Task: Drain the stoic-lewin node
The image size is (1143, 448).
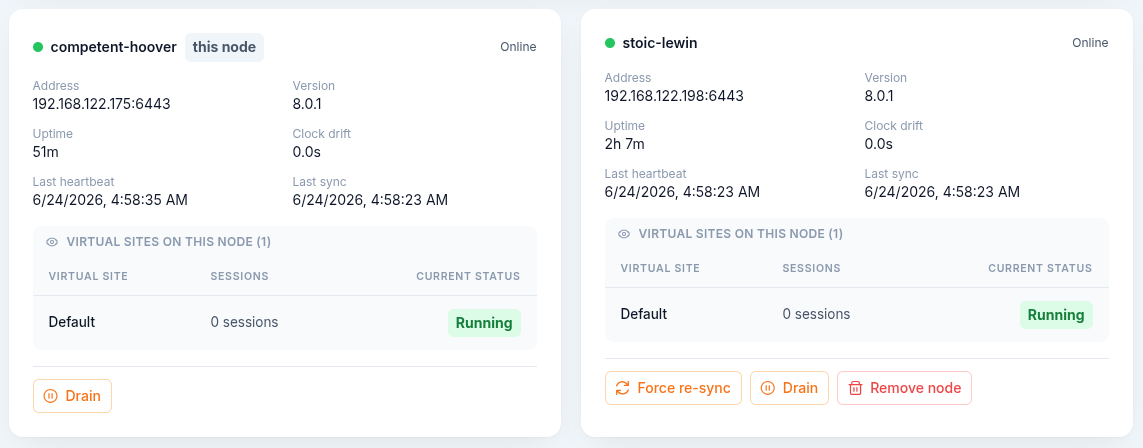Action: click(789, 388)
